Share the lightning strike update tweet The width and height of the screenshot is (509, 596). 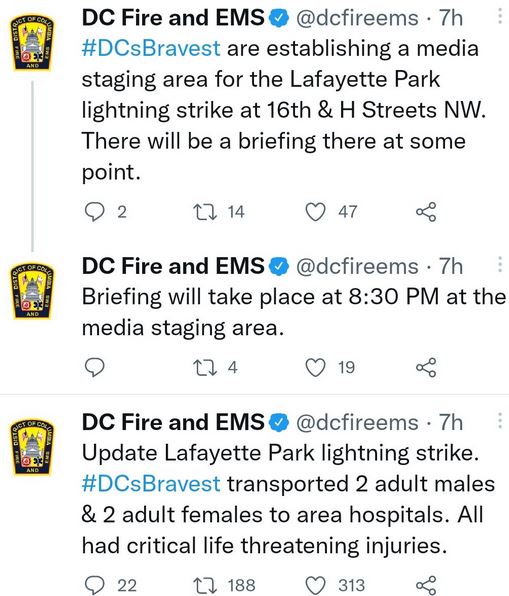(426, 585)
